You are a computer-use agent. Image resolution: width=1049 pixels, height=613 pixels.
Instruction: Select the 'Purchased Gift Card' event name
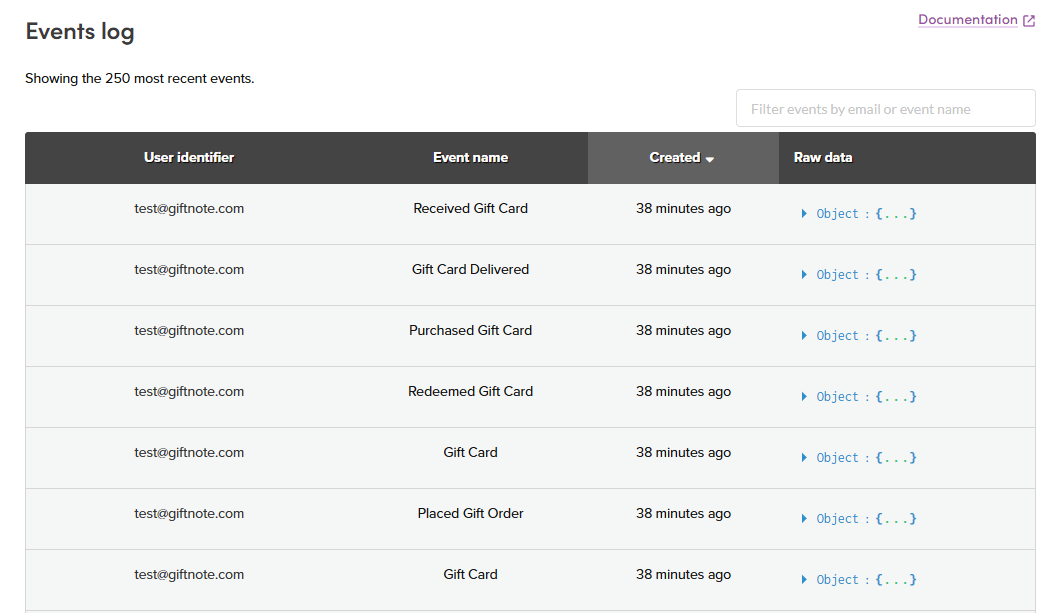[470, 330]
